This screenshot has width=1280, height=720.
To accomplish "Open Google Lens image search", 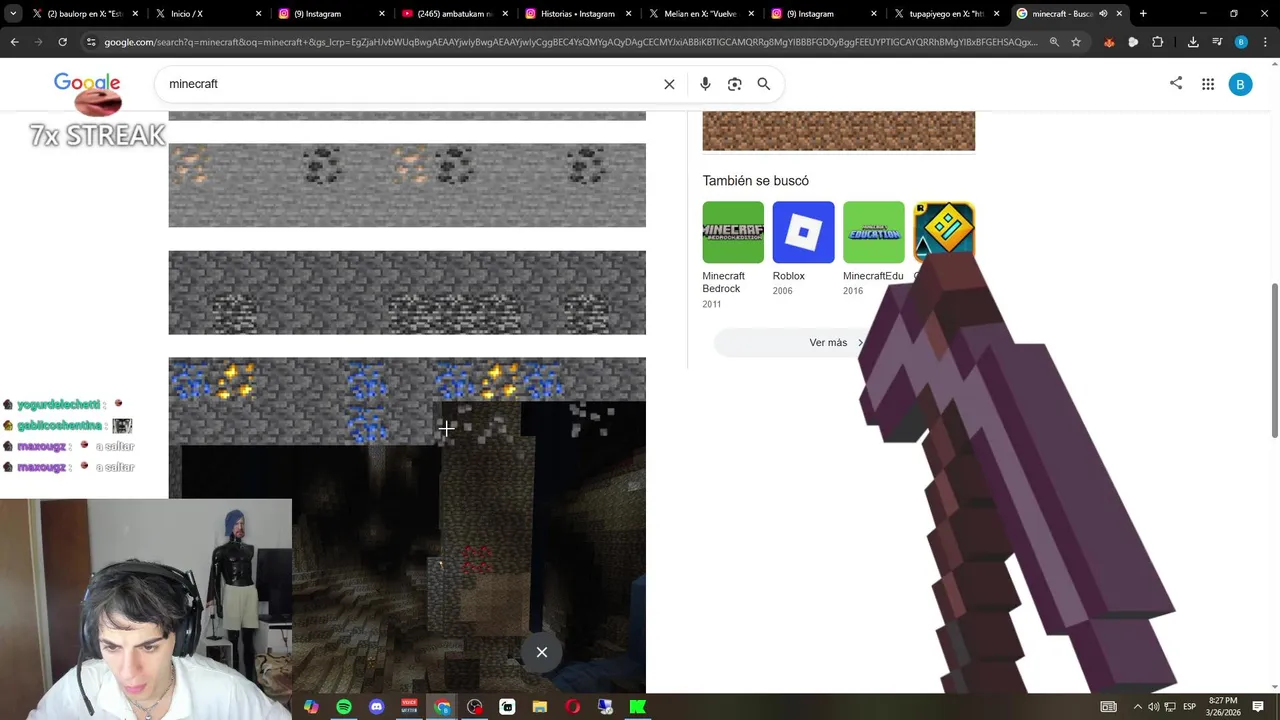I will click(x=735, y=84).
